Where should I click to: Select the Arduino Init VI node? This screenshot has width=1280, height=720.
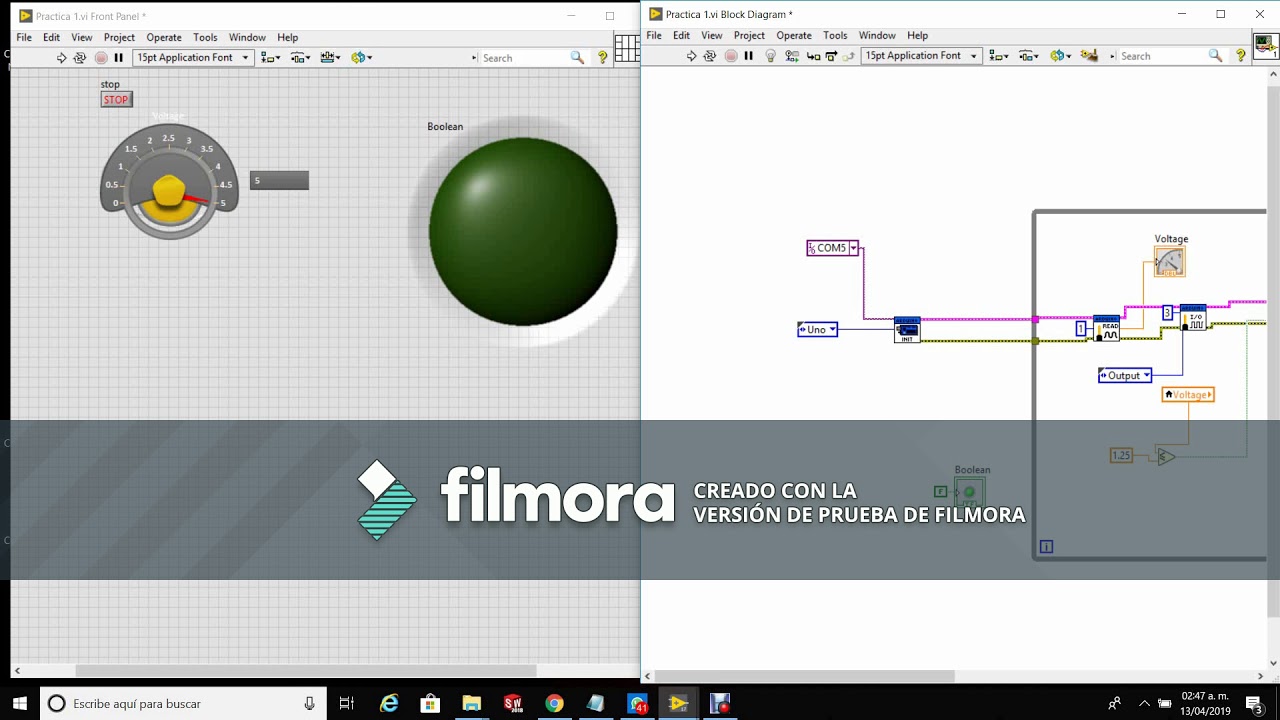pyautogui.click(x=907, y=330)
